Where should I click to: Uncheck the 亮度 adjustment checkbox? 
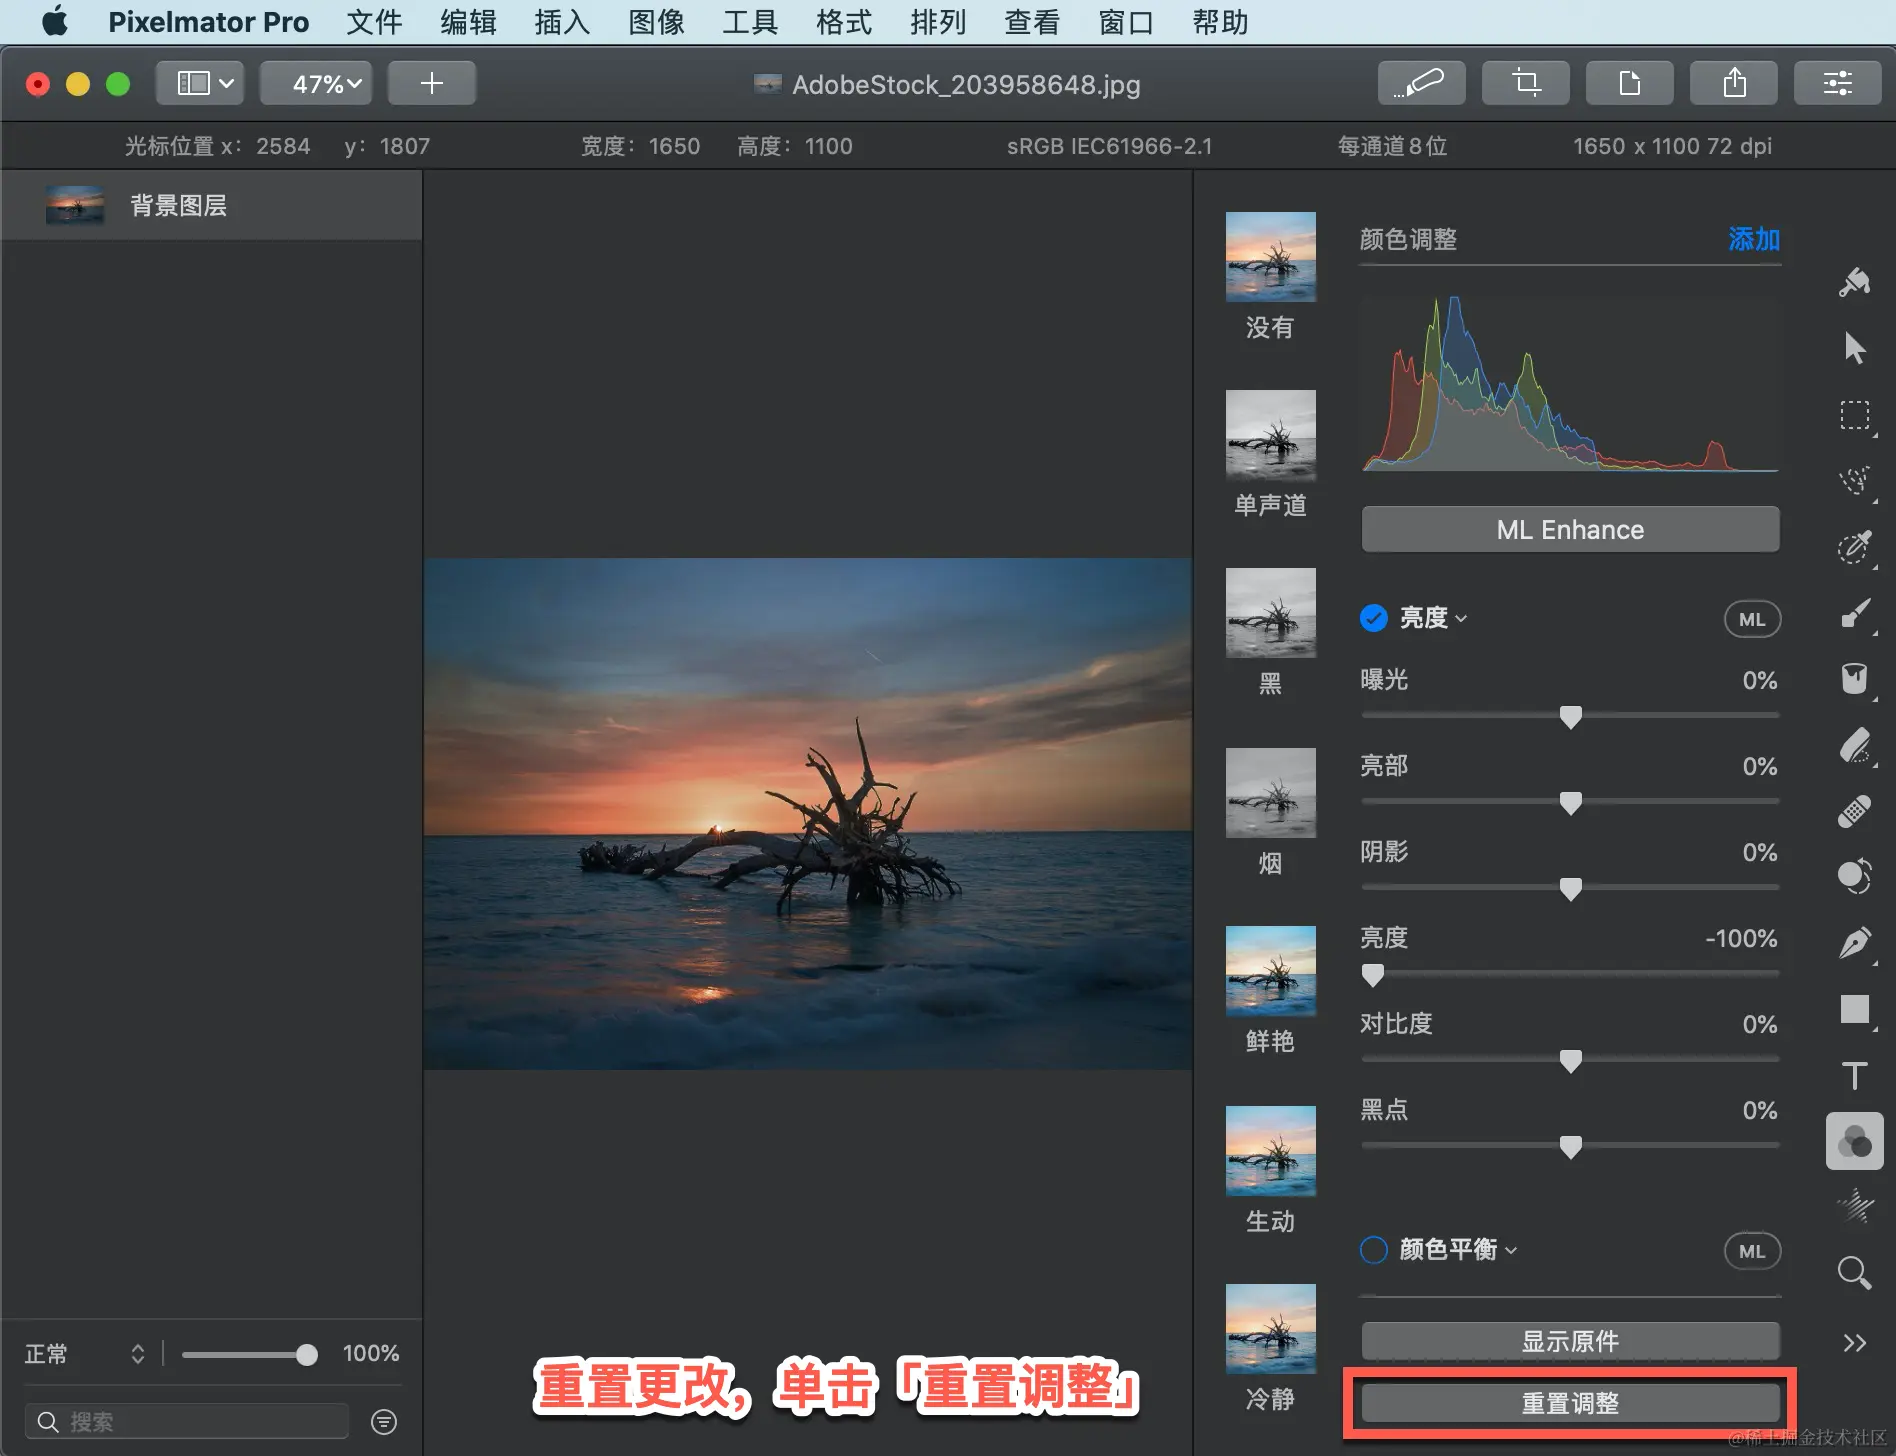pyautogui.click(x=1374, y=618)
